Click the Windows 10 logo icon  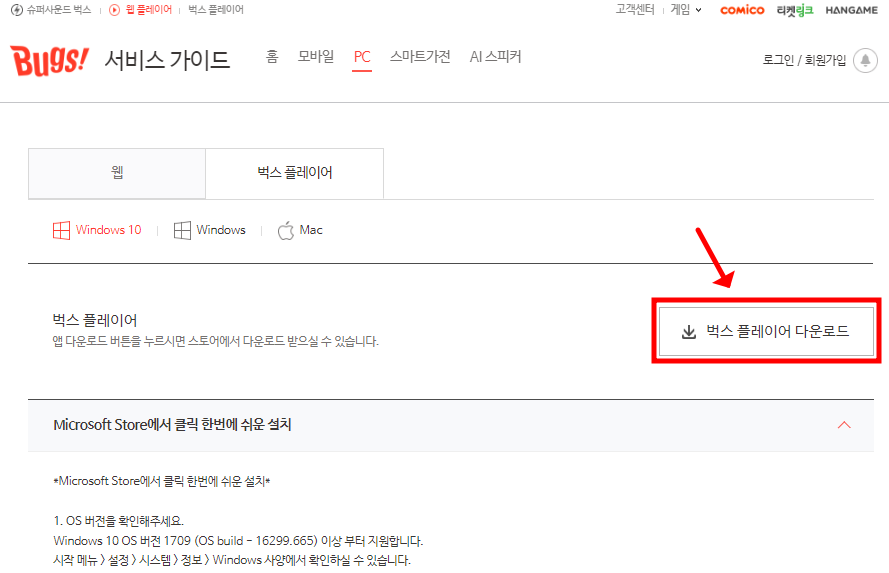(x=61, y=230)
